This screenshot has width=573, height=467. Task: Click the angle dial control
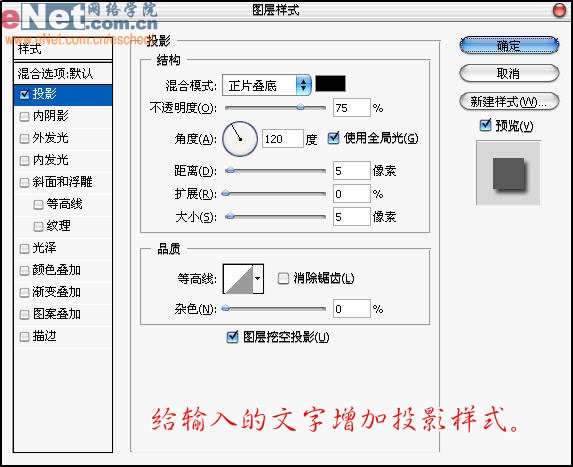point(240,139)
